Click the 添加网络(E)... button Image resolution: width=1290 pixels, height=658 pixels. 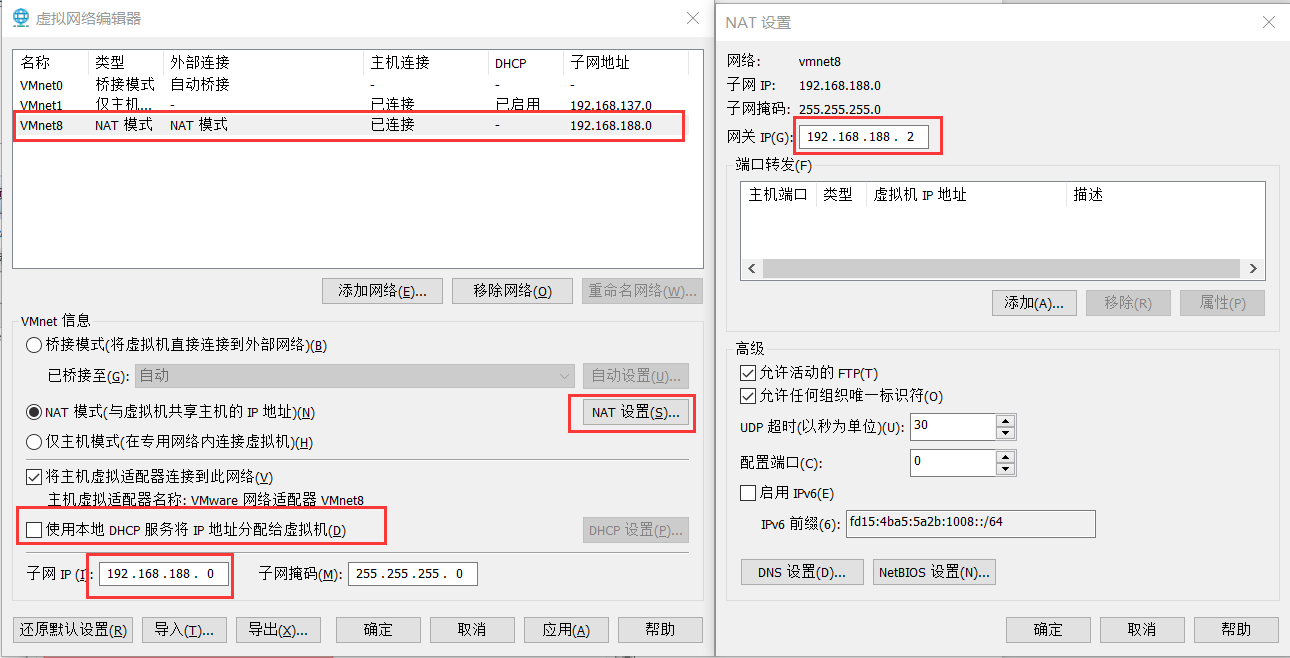382,291
